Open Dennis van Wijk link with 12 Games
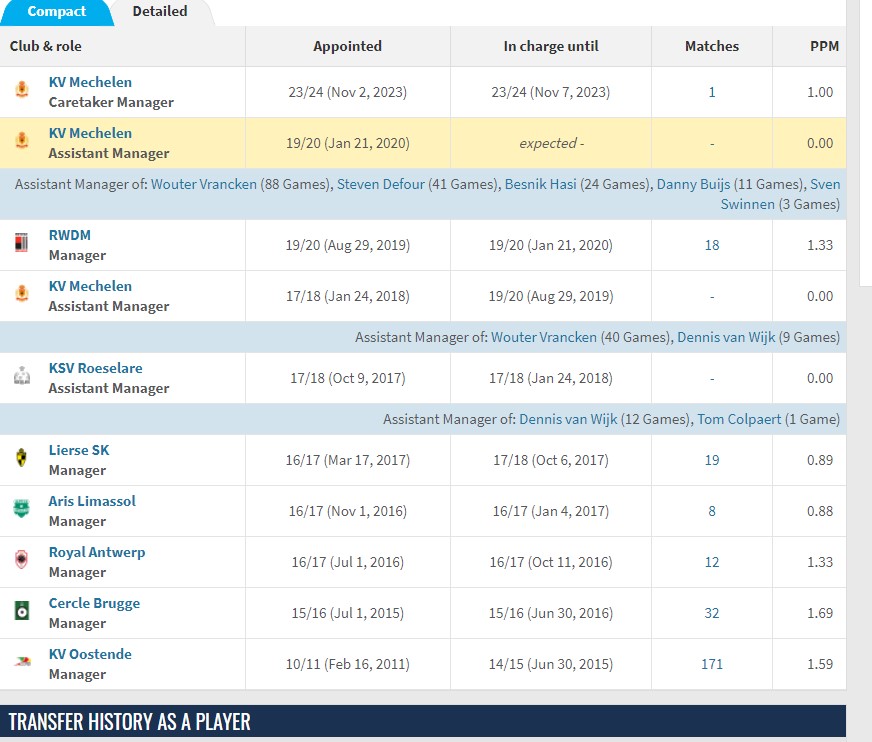This screenshot has width=872, height=742. pos(568,419)
